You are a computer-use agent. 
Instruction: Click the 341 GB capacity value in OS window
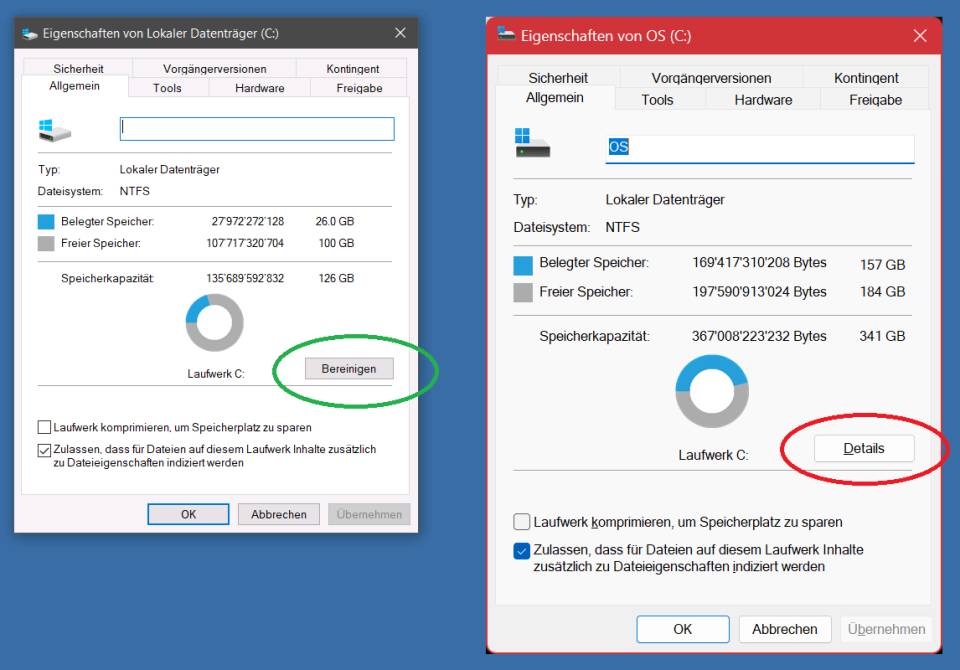click(882, 336)
